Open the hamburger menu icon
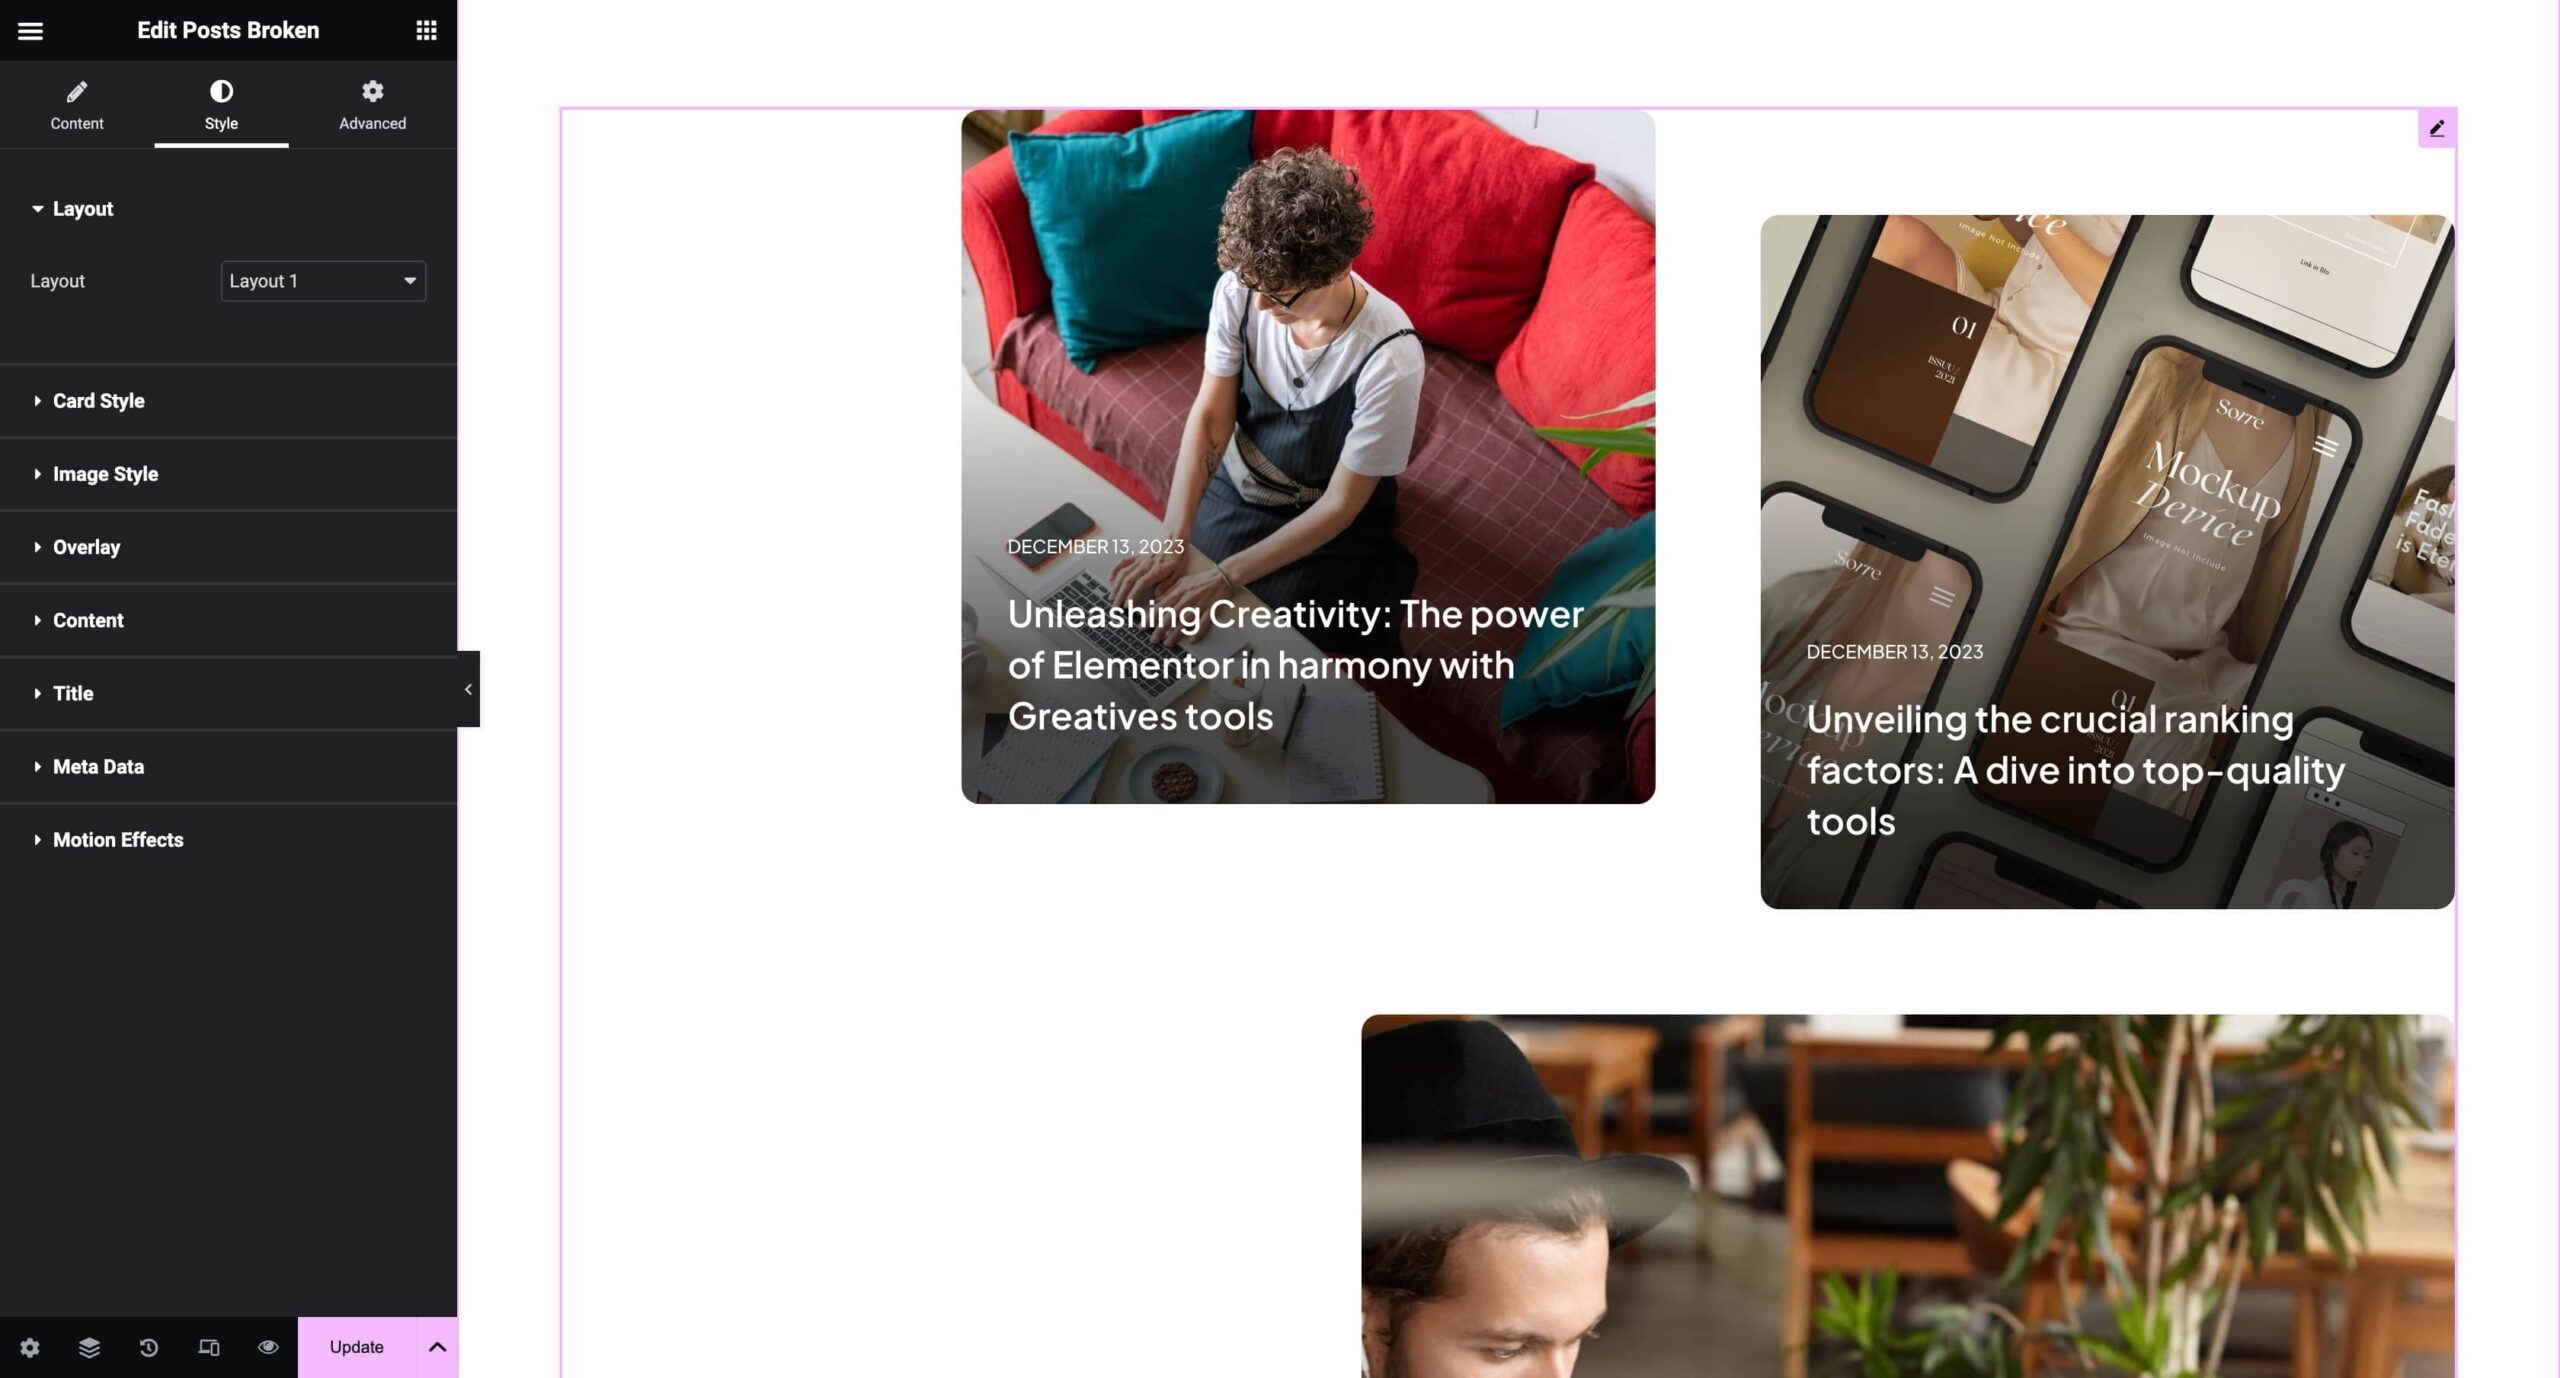The height and width of the screenshot is (1378, 2560). click(x=30, y=31)
